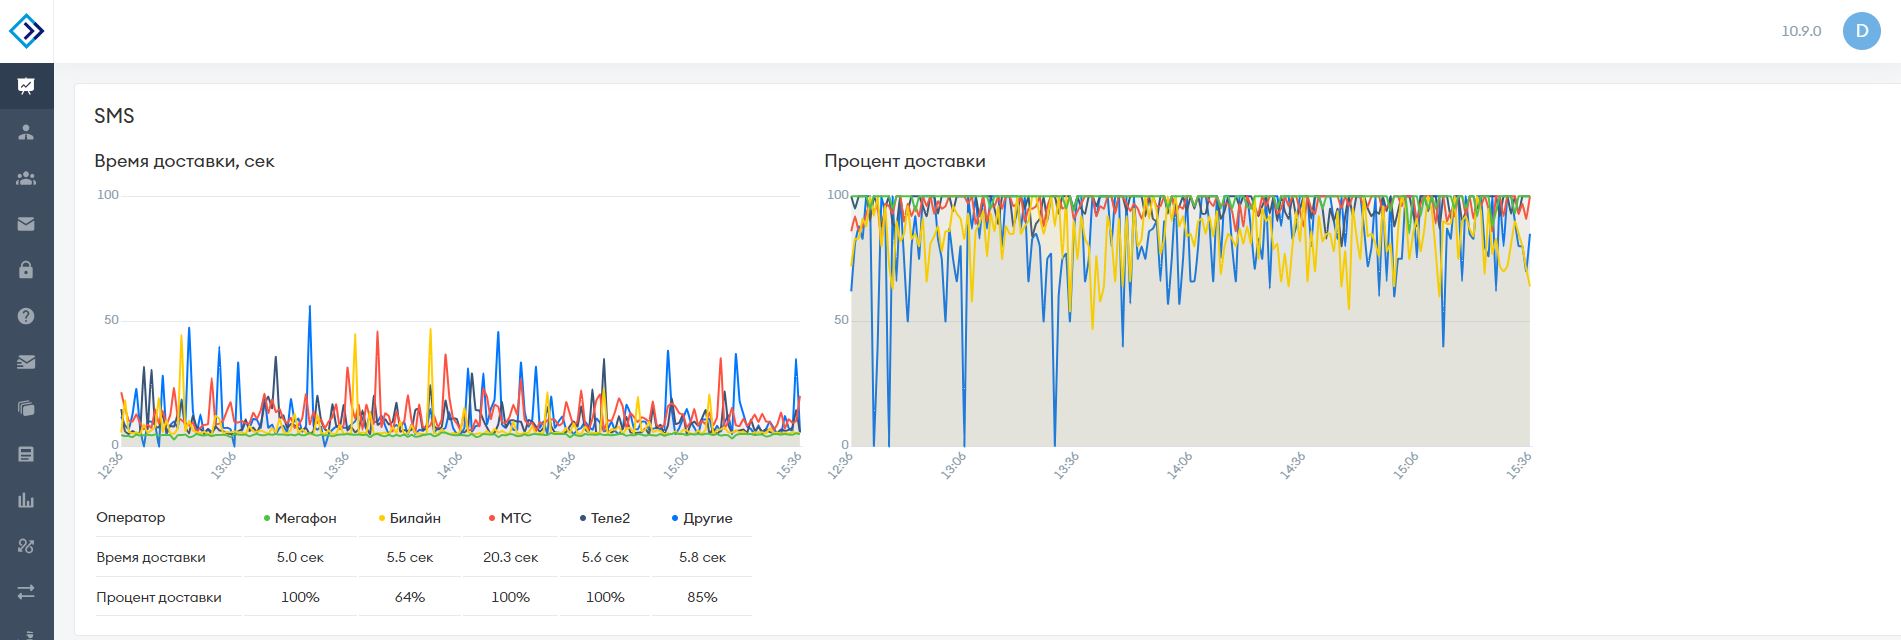Open the single user sidebar icon
Image resolution: width=1901 pixels, height=640 pixels.
(x=26, y=132)
